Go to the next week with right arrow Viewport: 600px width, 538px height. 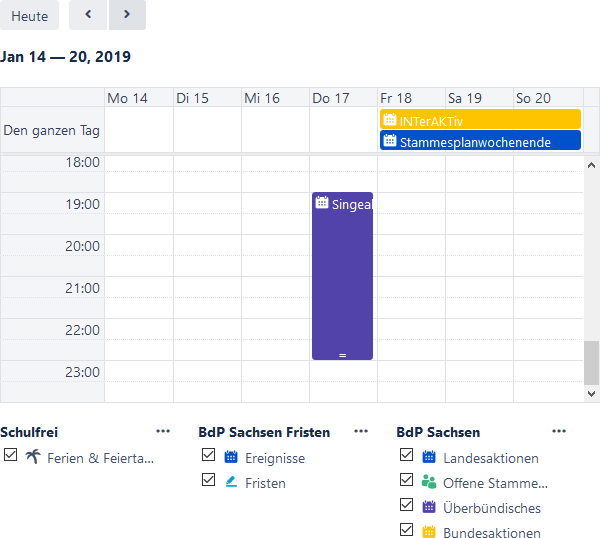[x=126, y=15]
